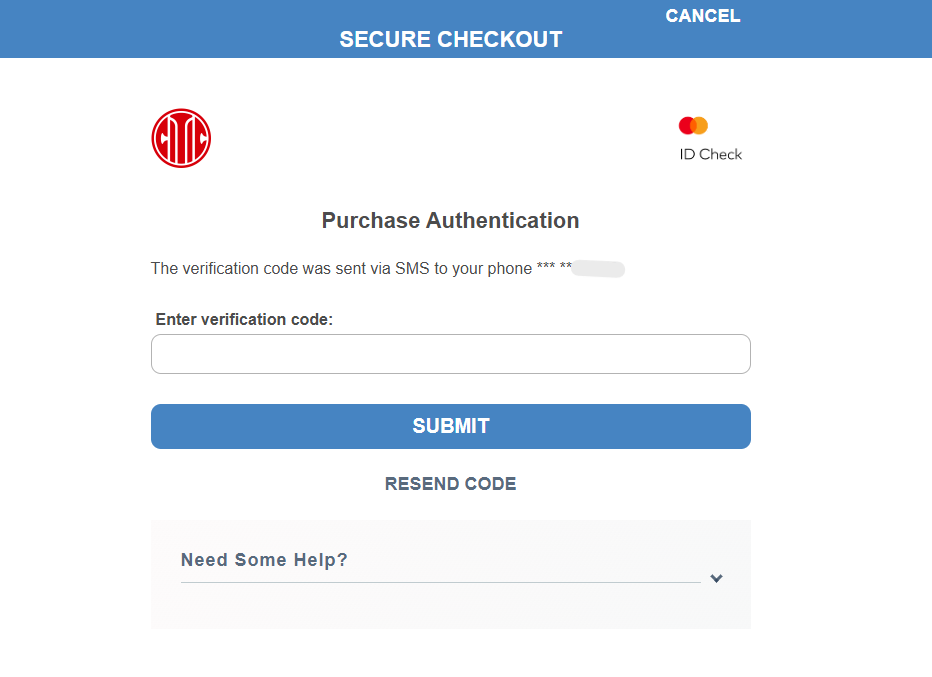Click the orange circle of the Mastercard logo

[x=701, y=125]
